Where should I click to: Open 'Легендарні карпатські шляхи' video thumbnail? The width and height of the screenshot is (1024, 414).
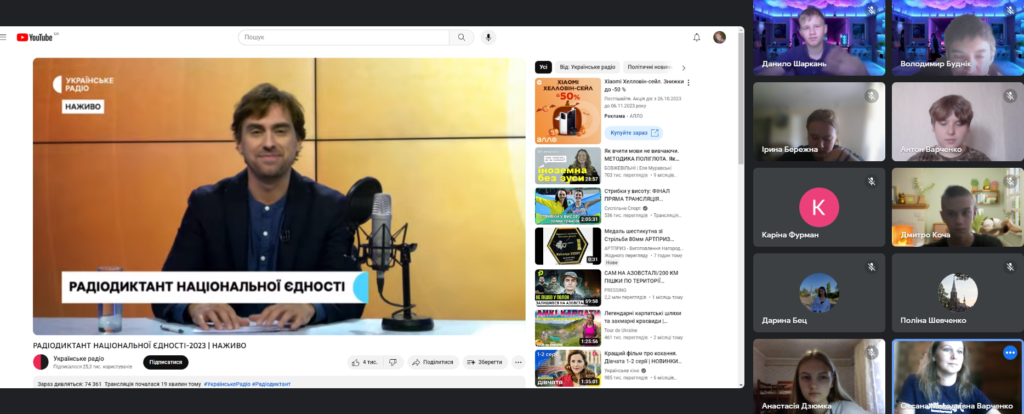click(x=568, y=328)
